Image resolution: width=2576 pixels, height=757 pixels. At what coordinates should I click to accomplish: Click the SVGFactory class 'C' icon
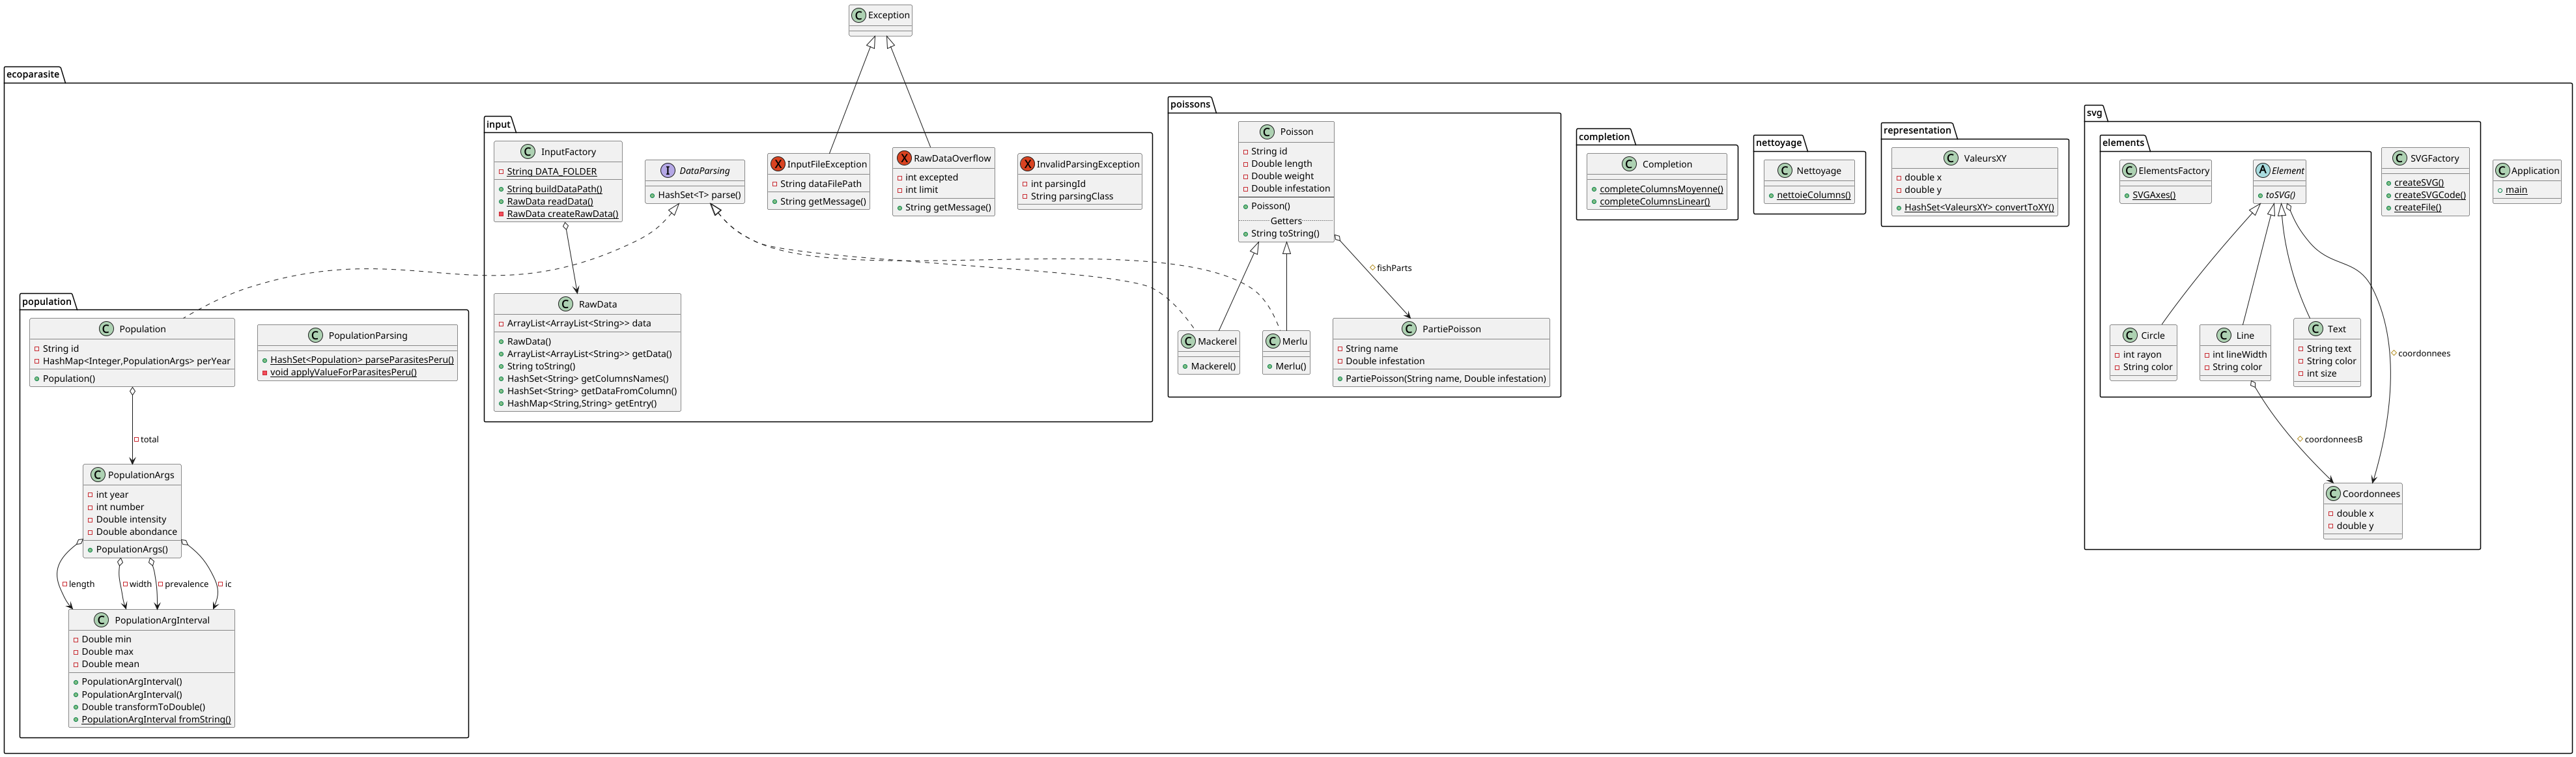[x=2400, y=158]
